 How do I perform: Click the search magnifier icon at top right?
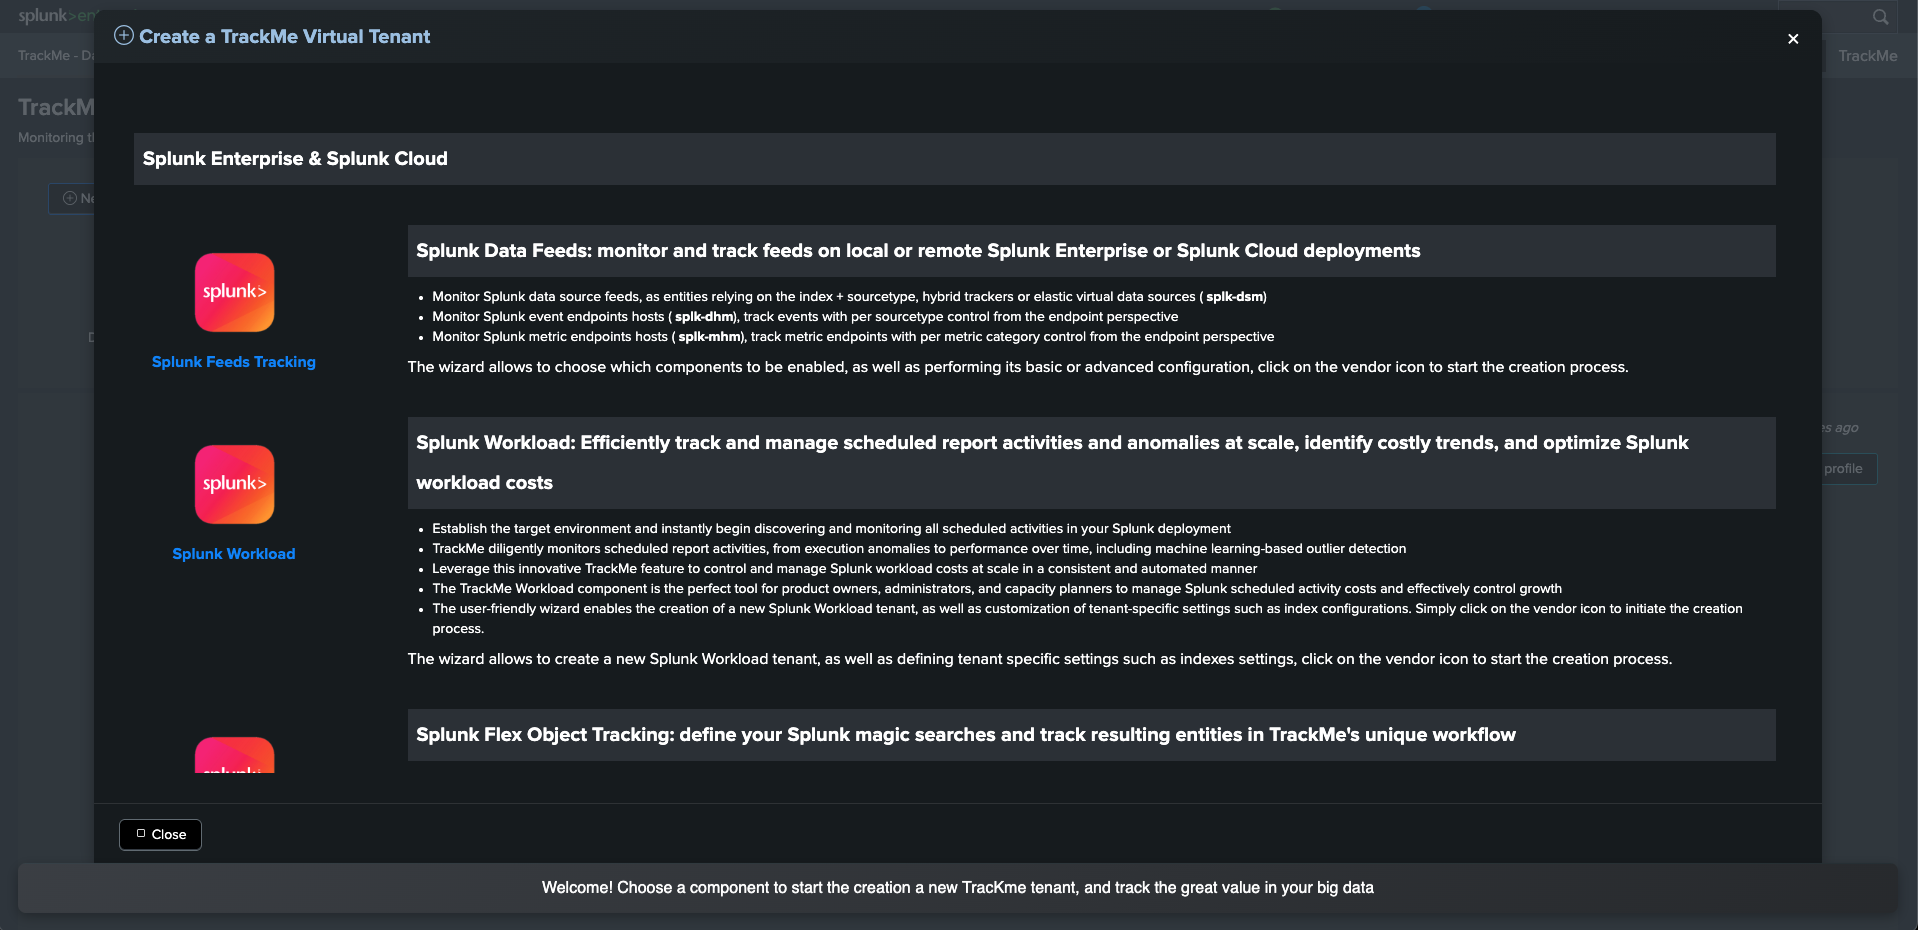tap(1880, 17)
